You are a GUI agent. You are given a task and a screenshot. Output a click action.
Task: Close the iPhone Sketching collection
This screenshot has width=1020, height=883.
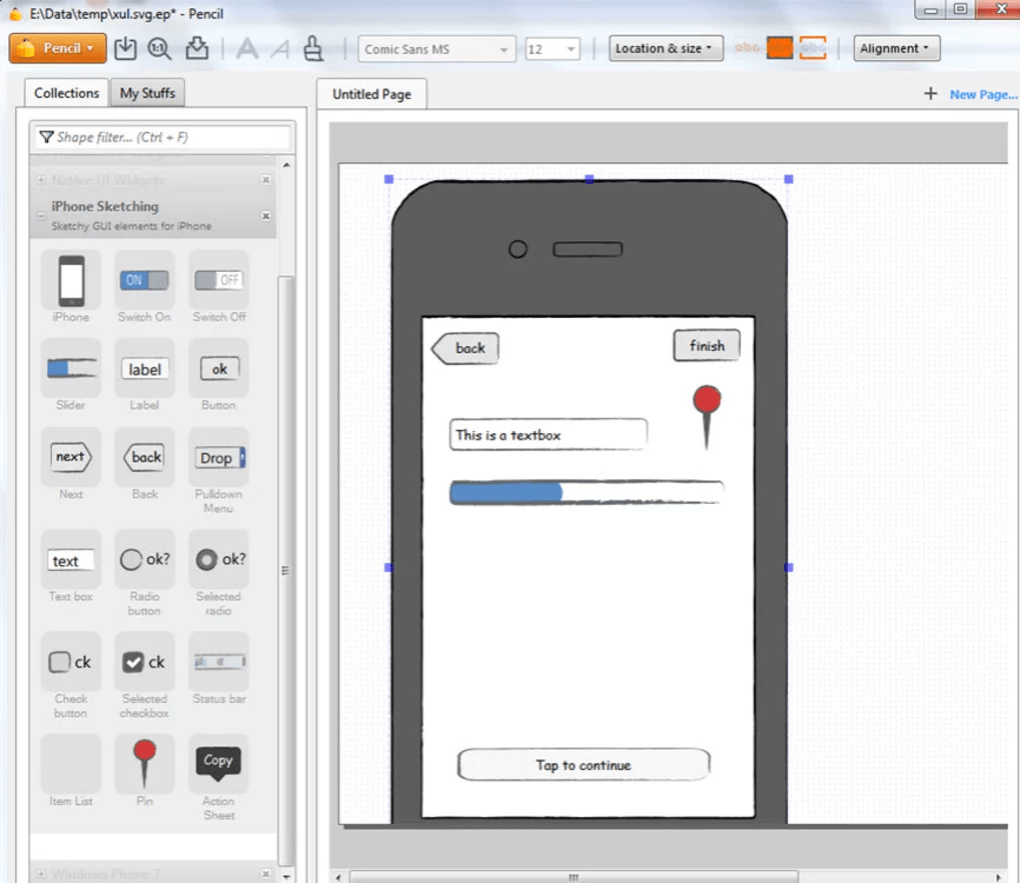pyautogui.click(x=265, y=215)
